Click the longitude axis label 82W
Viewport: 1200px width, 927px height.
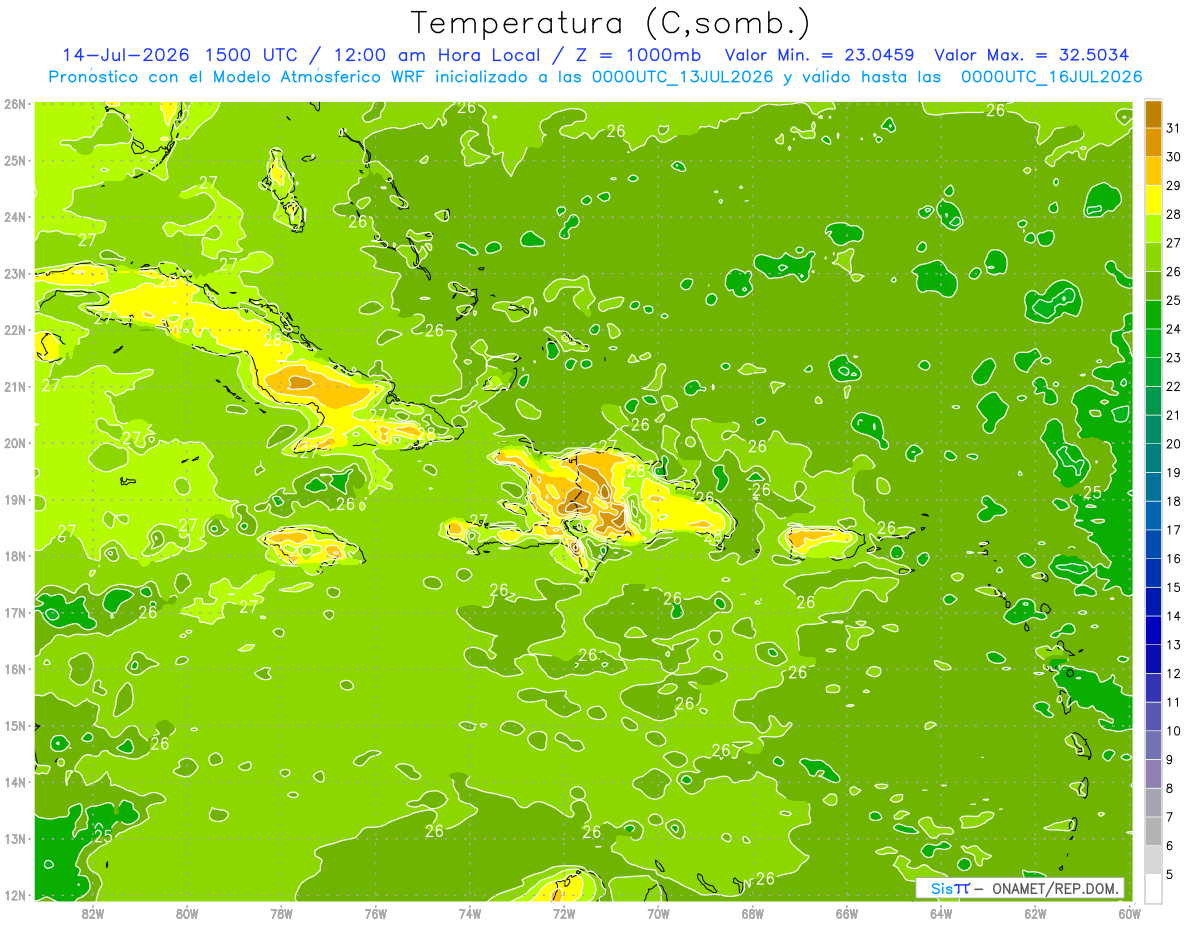pyautogui.click(x=93, y=913)
